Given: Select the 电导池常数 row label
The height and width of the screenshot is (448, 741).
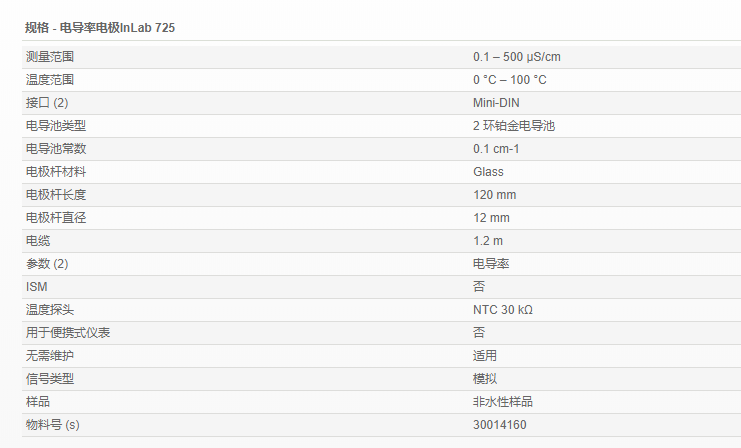Looking at the screenshot, I should click(x=56, y=149).
